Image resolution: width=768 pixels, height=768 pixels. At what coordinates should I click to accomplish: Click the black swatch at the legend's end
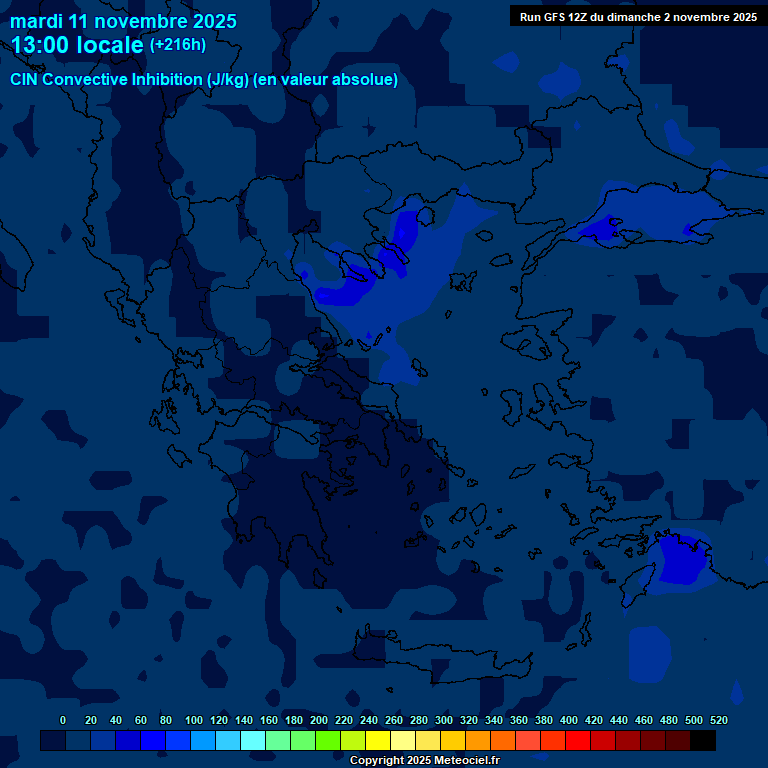point(703,741)
